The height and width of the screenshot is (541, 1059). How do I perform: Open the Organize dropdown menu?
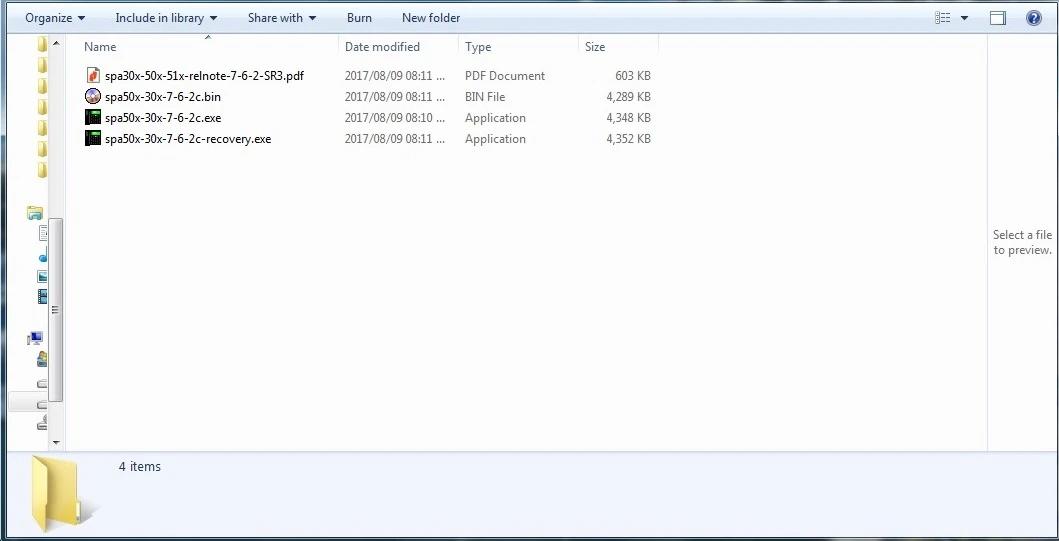coord(55,18)
